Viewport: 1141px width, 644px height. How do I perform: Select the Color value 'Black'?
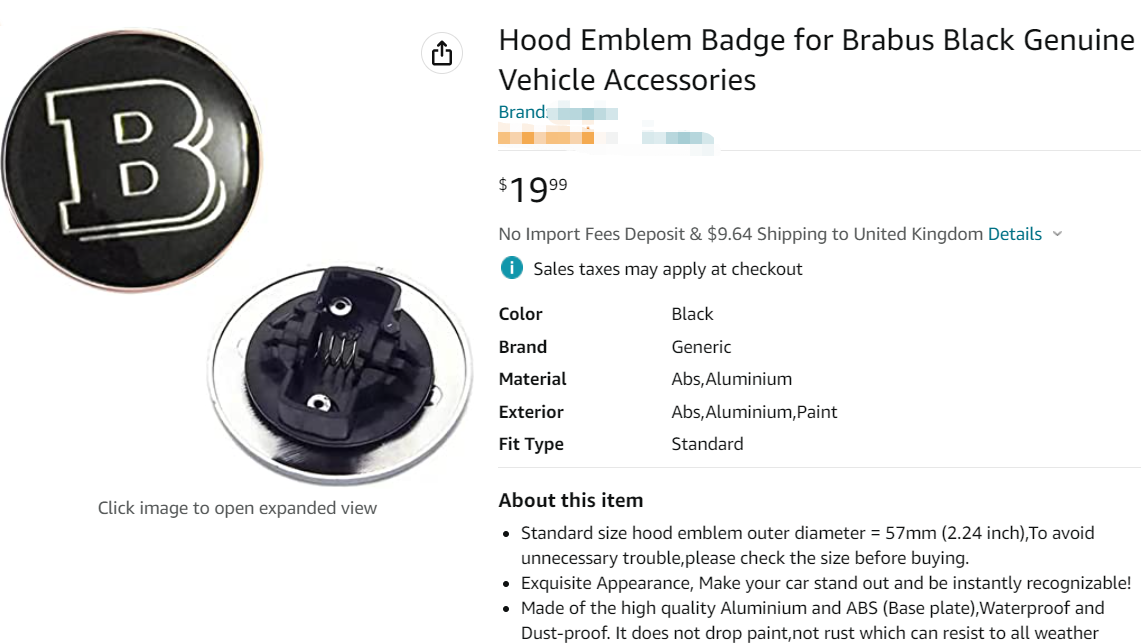click(x=692, y=314)
